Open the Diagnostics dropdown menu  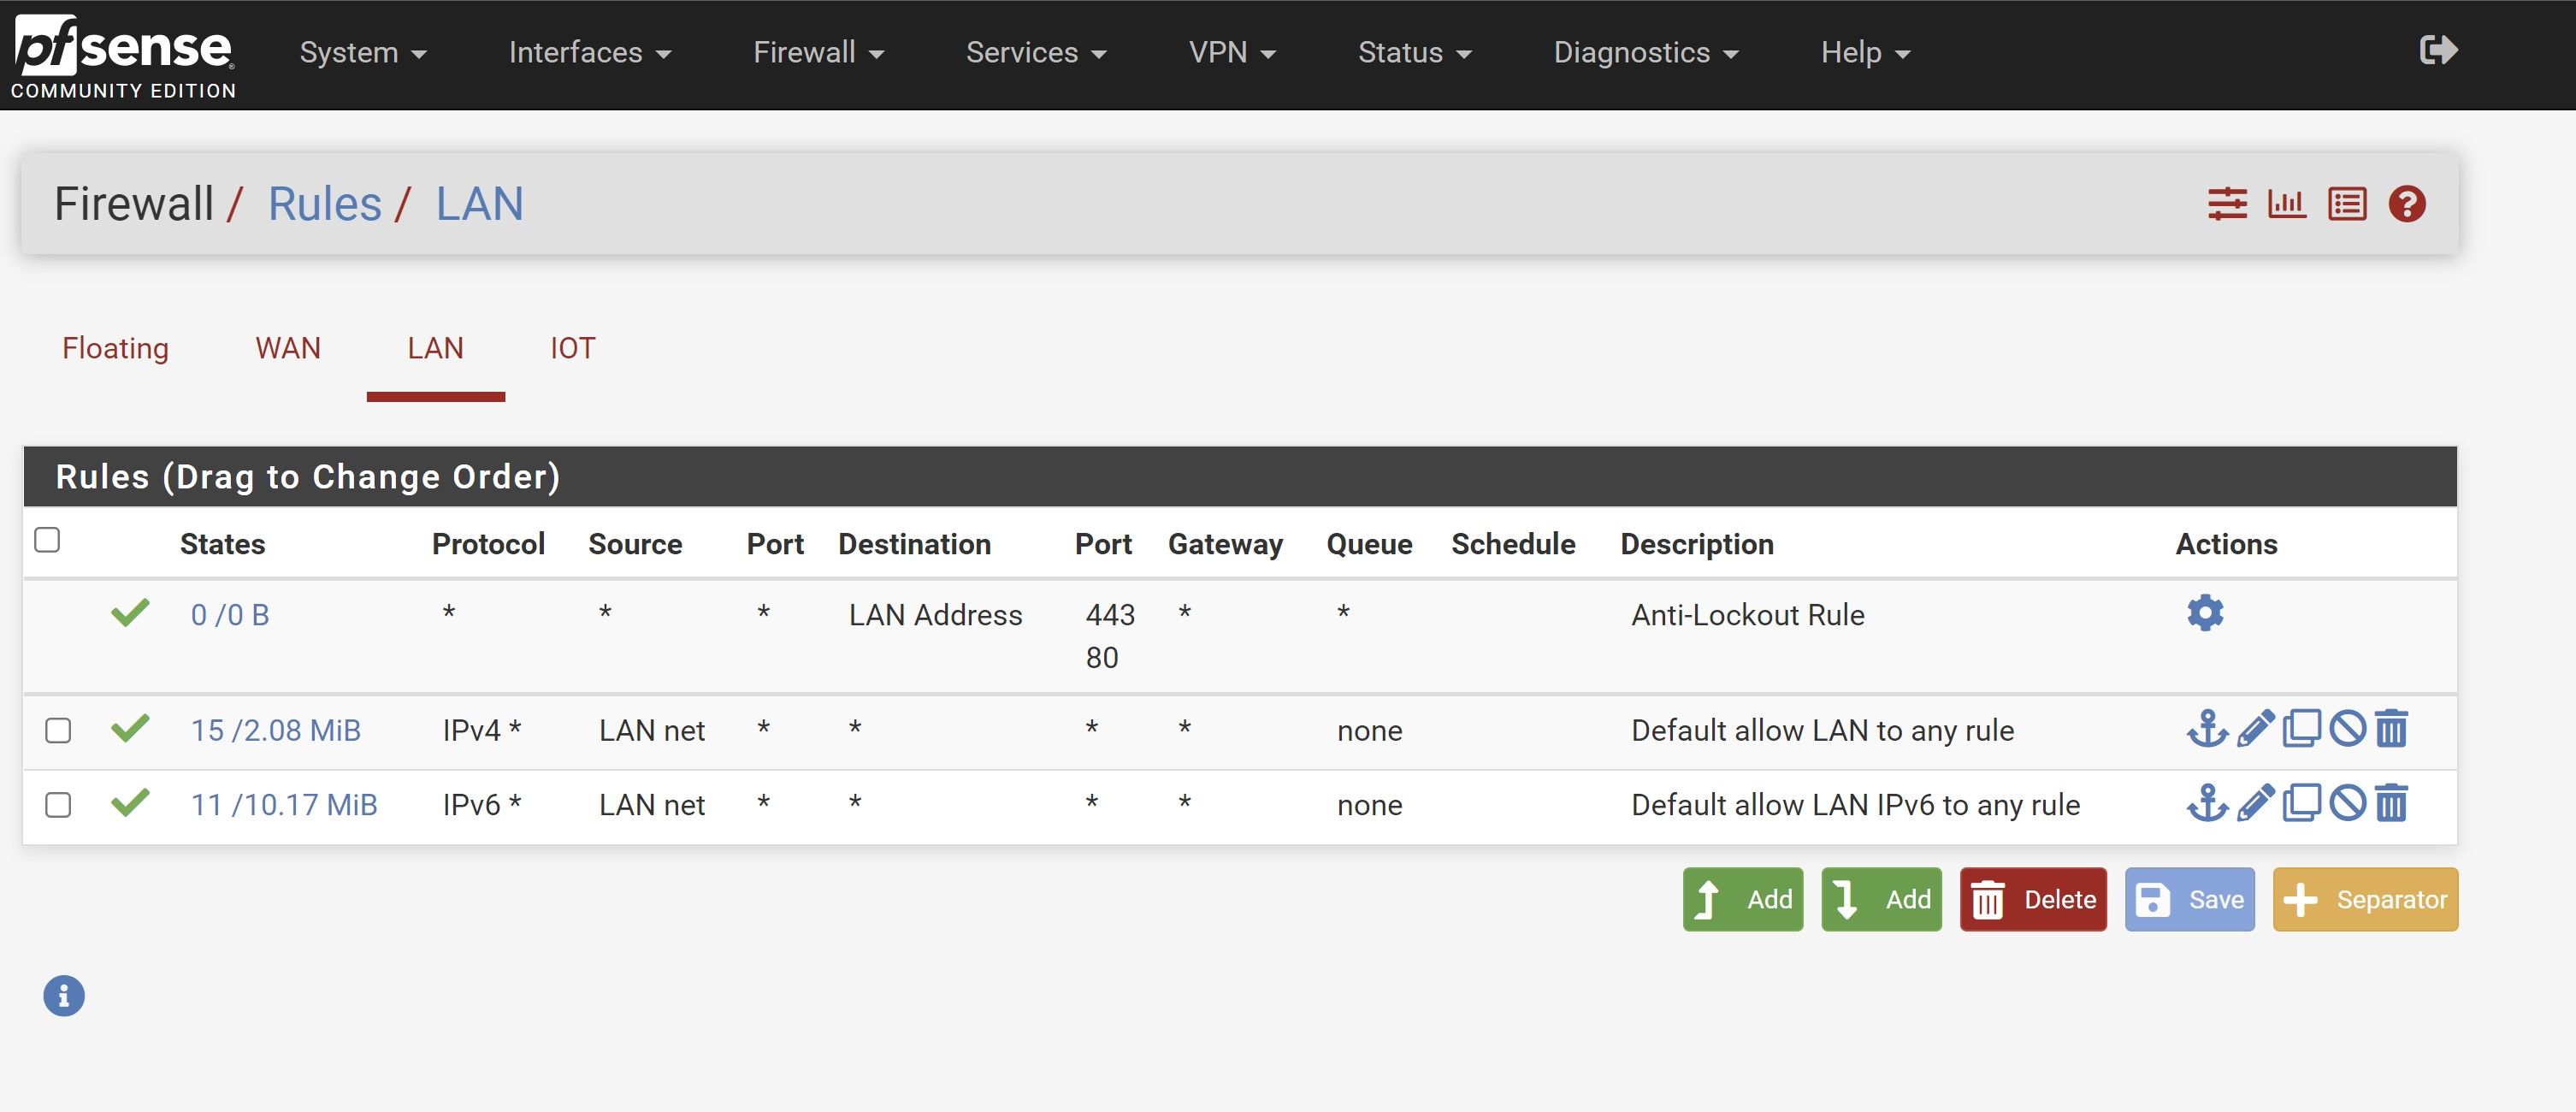pyautogui.click(x=1646, y=52)
